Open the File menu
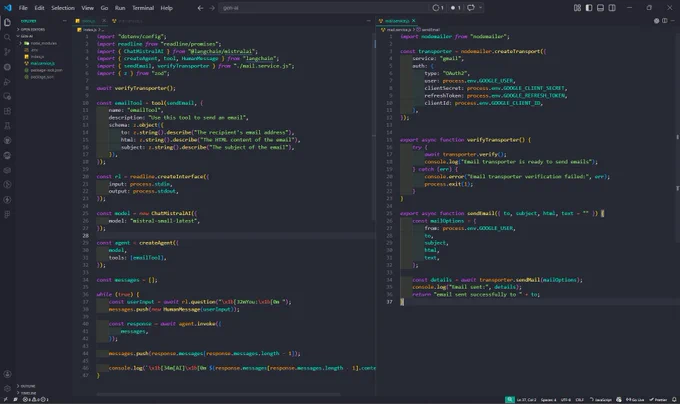This screenshot has width=680, height=404. pyautogui.click(x=23, y=8)
